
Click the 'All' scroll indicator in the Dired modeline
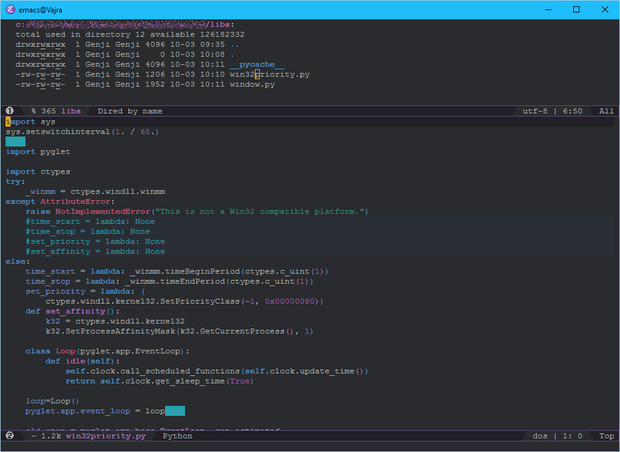click(x=606, y=111)
